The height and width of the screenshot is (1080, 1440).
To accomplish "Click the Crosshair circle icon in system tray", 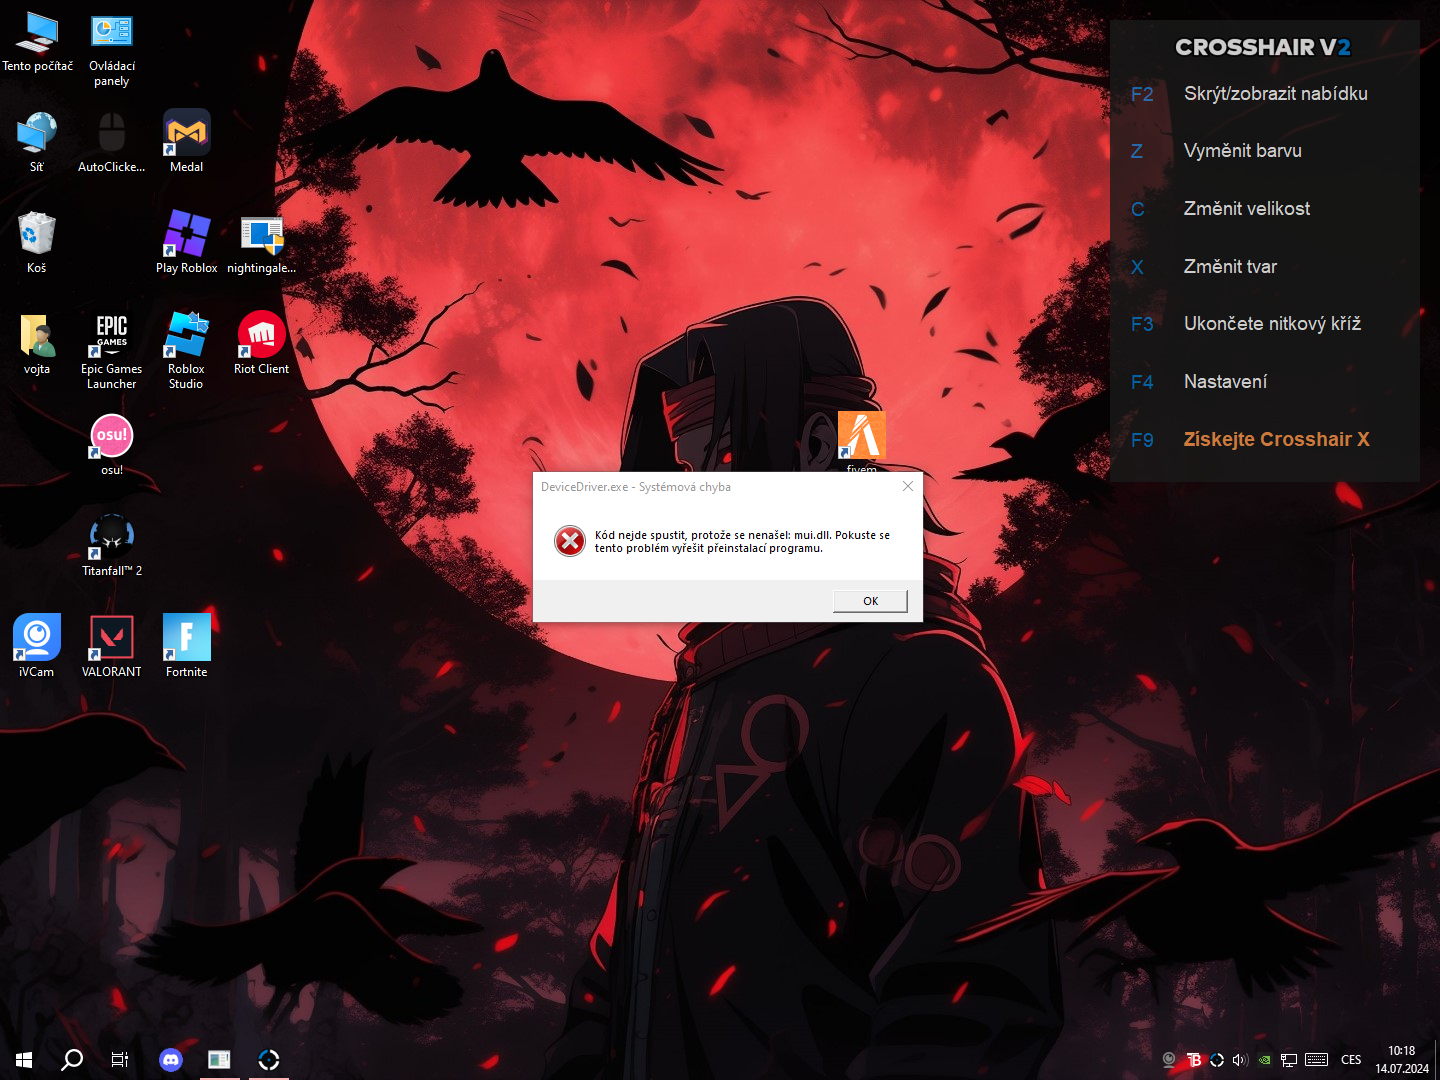I will coord(1217,1060).
